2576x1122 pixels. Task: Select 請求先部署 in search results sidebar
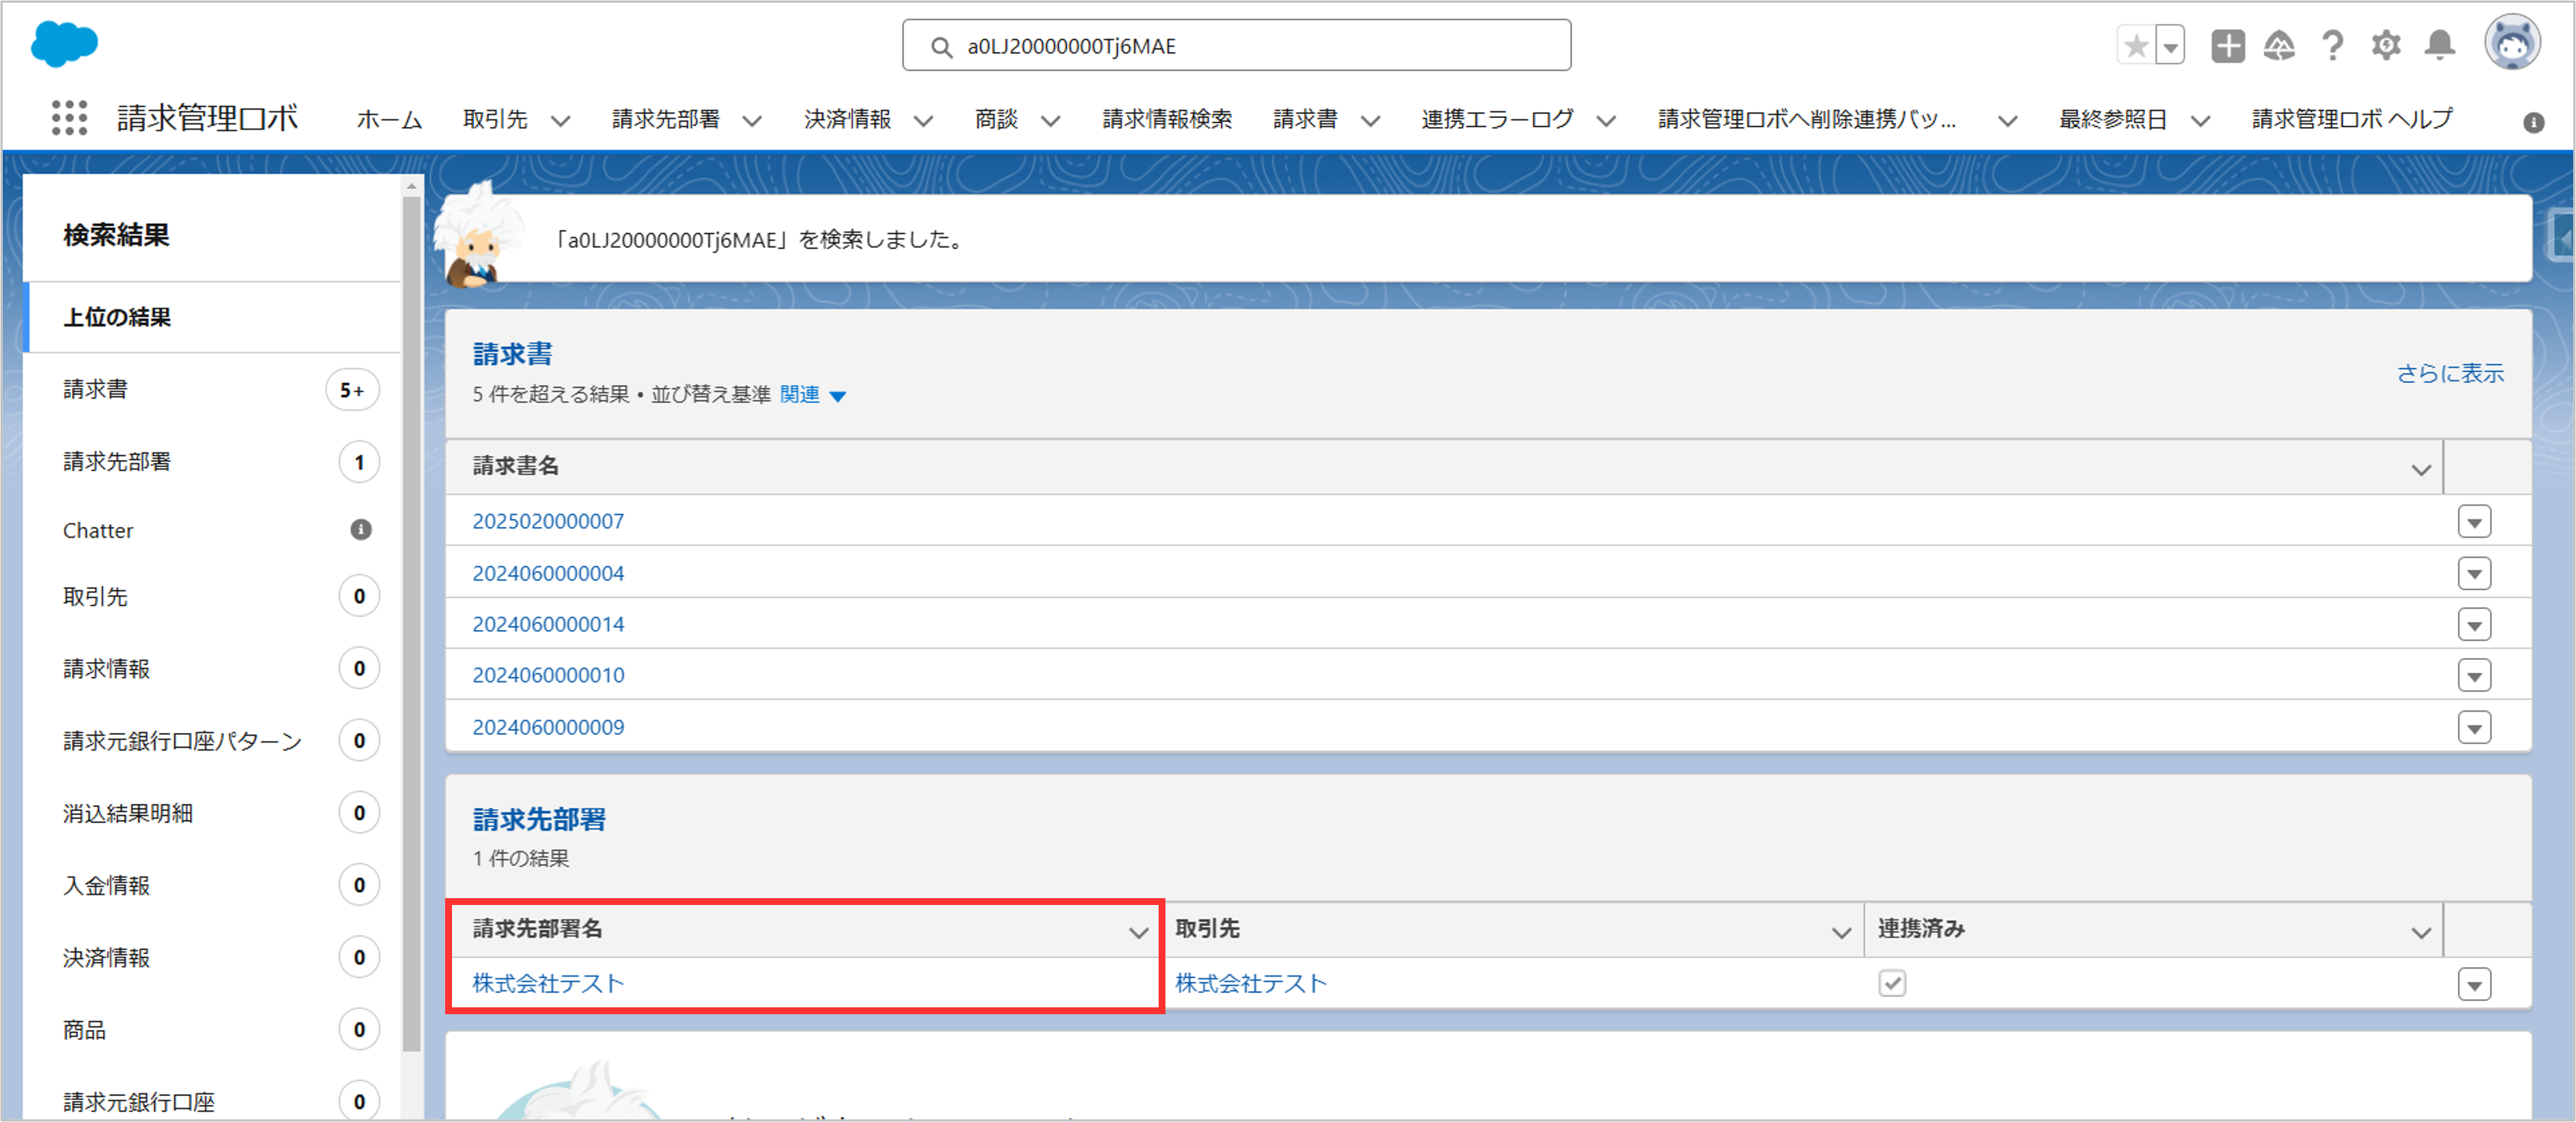(x=117, y=461)
